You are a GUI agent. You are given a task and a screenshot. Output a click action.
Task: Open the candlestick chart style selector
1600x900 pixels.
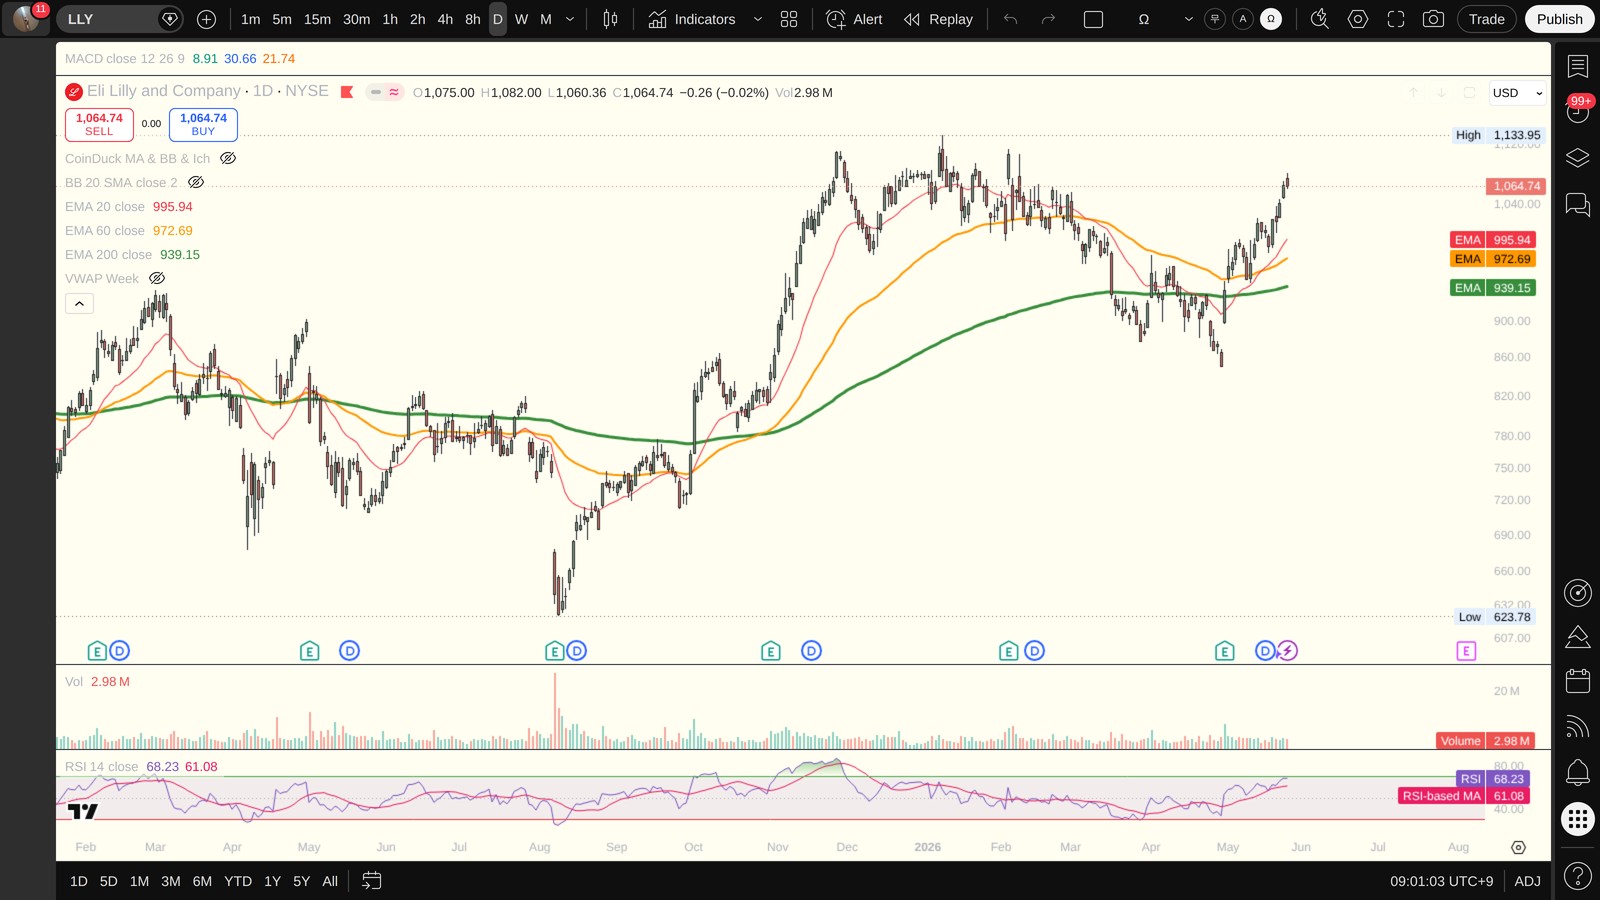(x=610, y=19)
